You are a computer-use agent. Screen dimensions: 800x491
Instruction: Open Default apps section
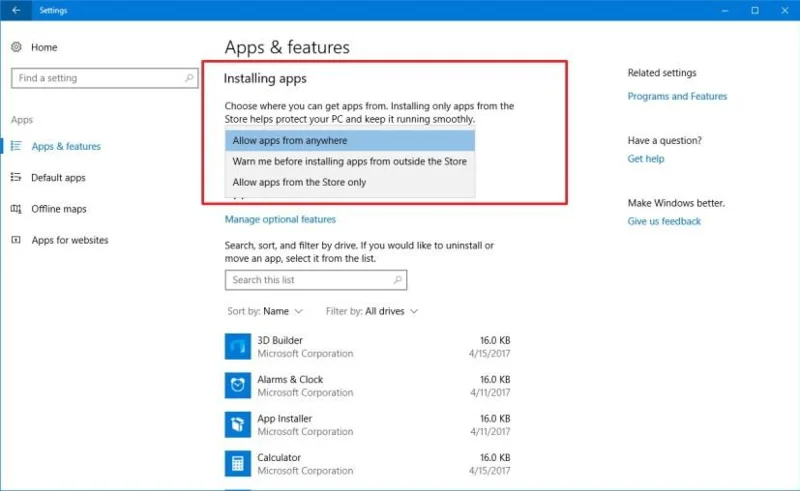58,178
